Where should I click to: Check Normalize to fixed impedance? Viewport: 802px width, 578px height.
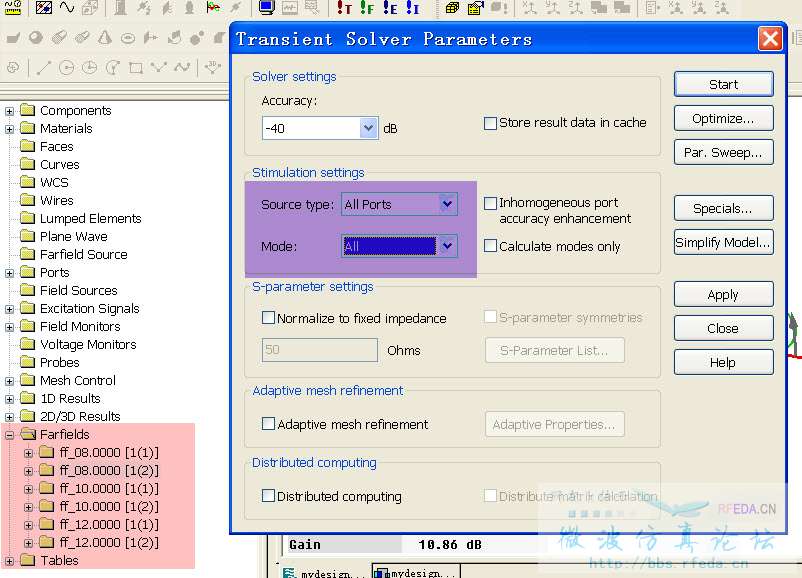[x=268, y=318]
